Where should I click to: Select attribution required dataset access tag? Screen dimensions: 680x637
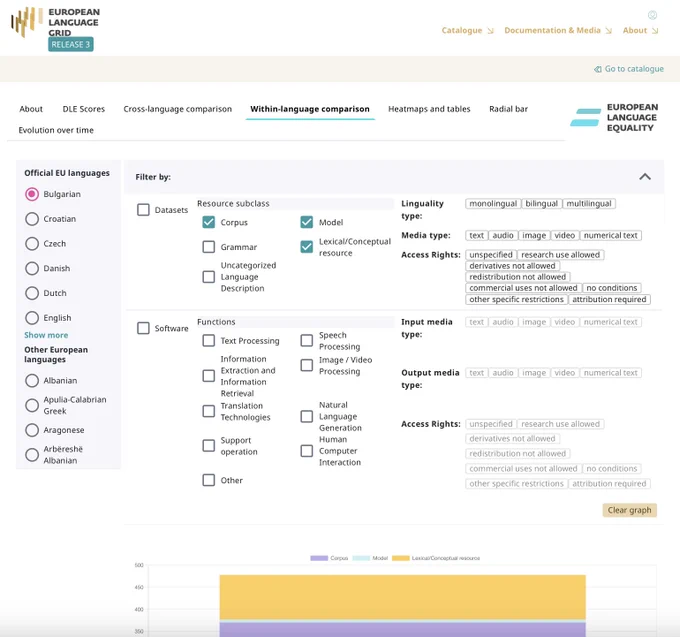click(x=609, y=299)
